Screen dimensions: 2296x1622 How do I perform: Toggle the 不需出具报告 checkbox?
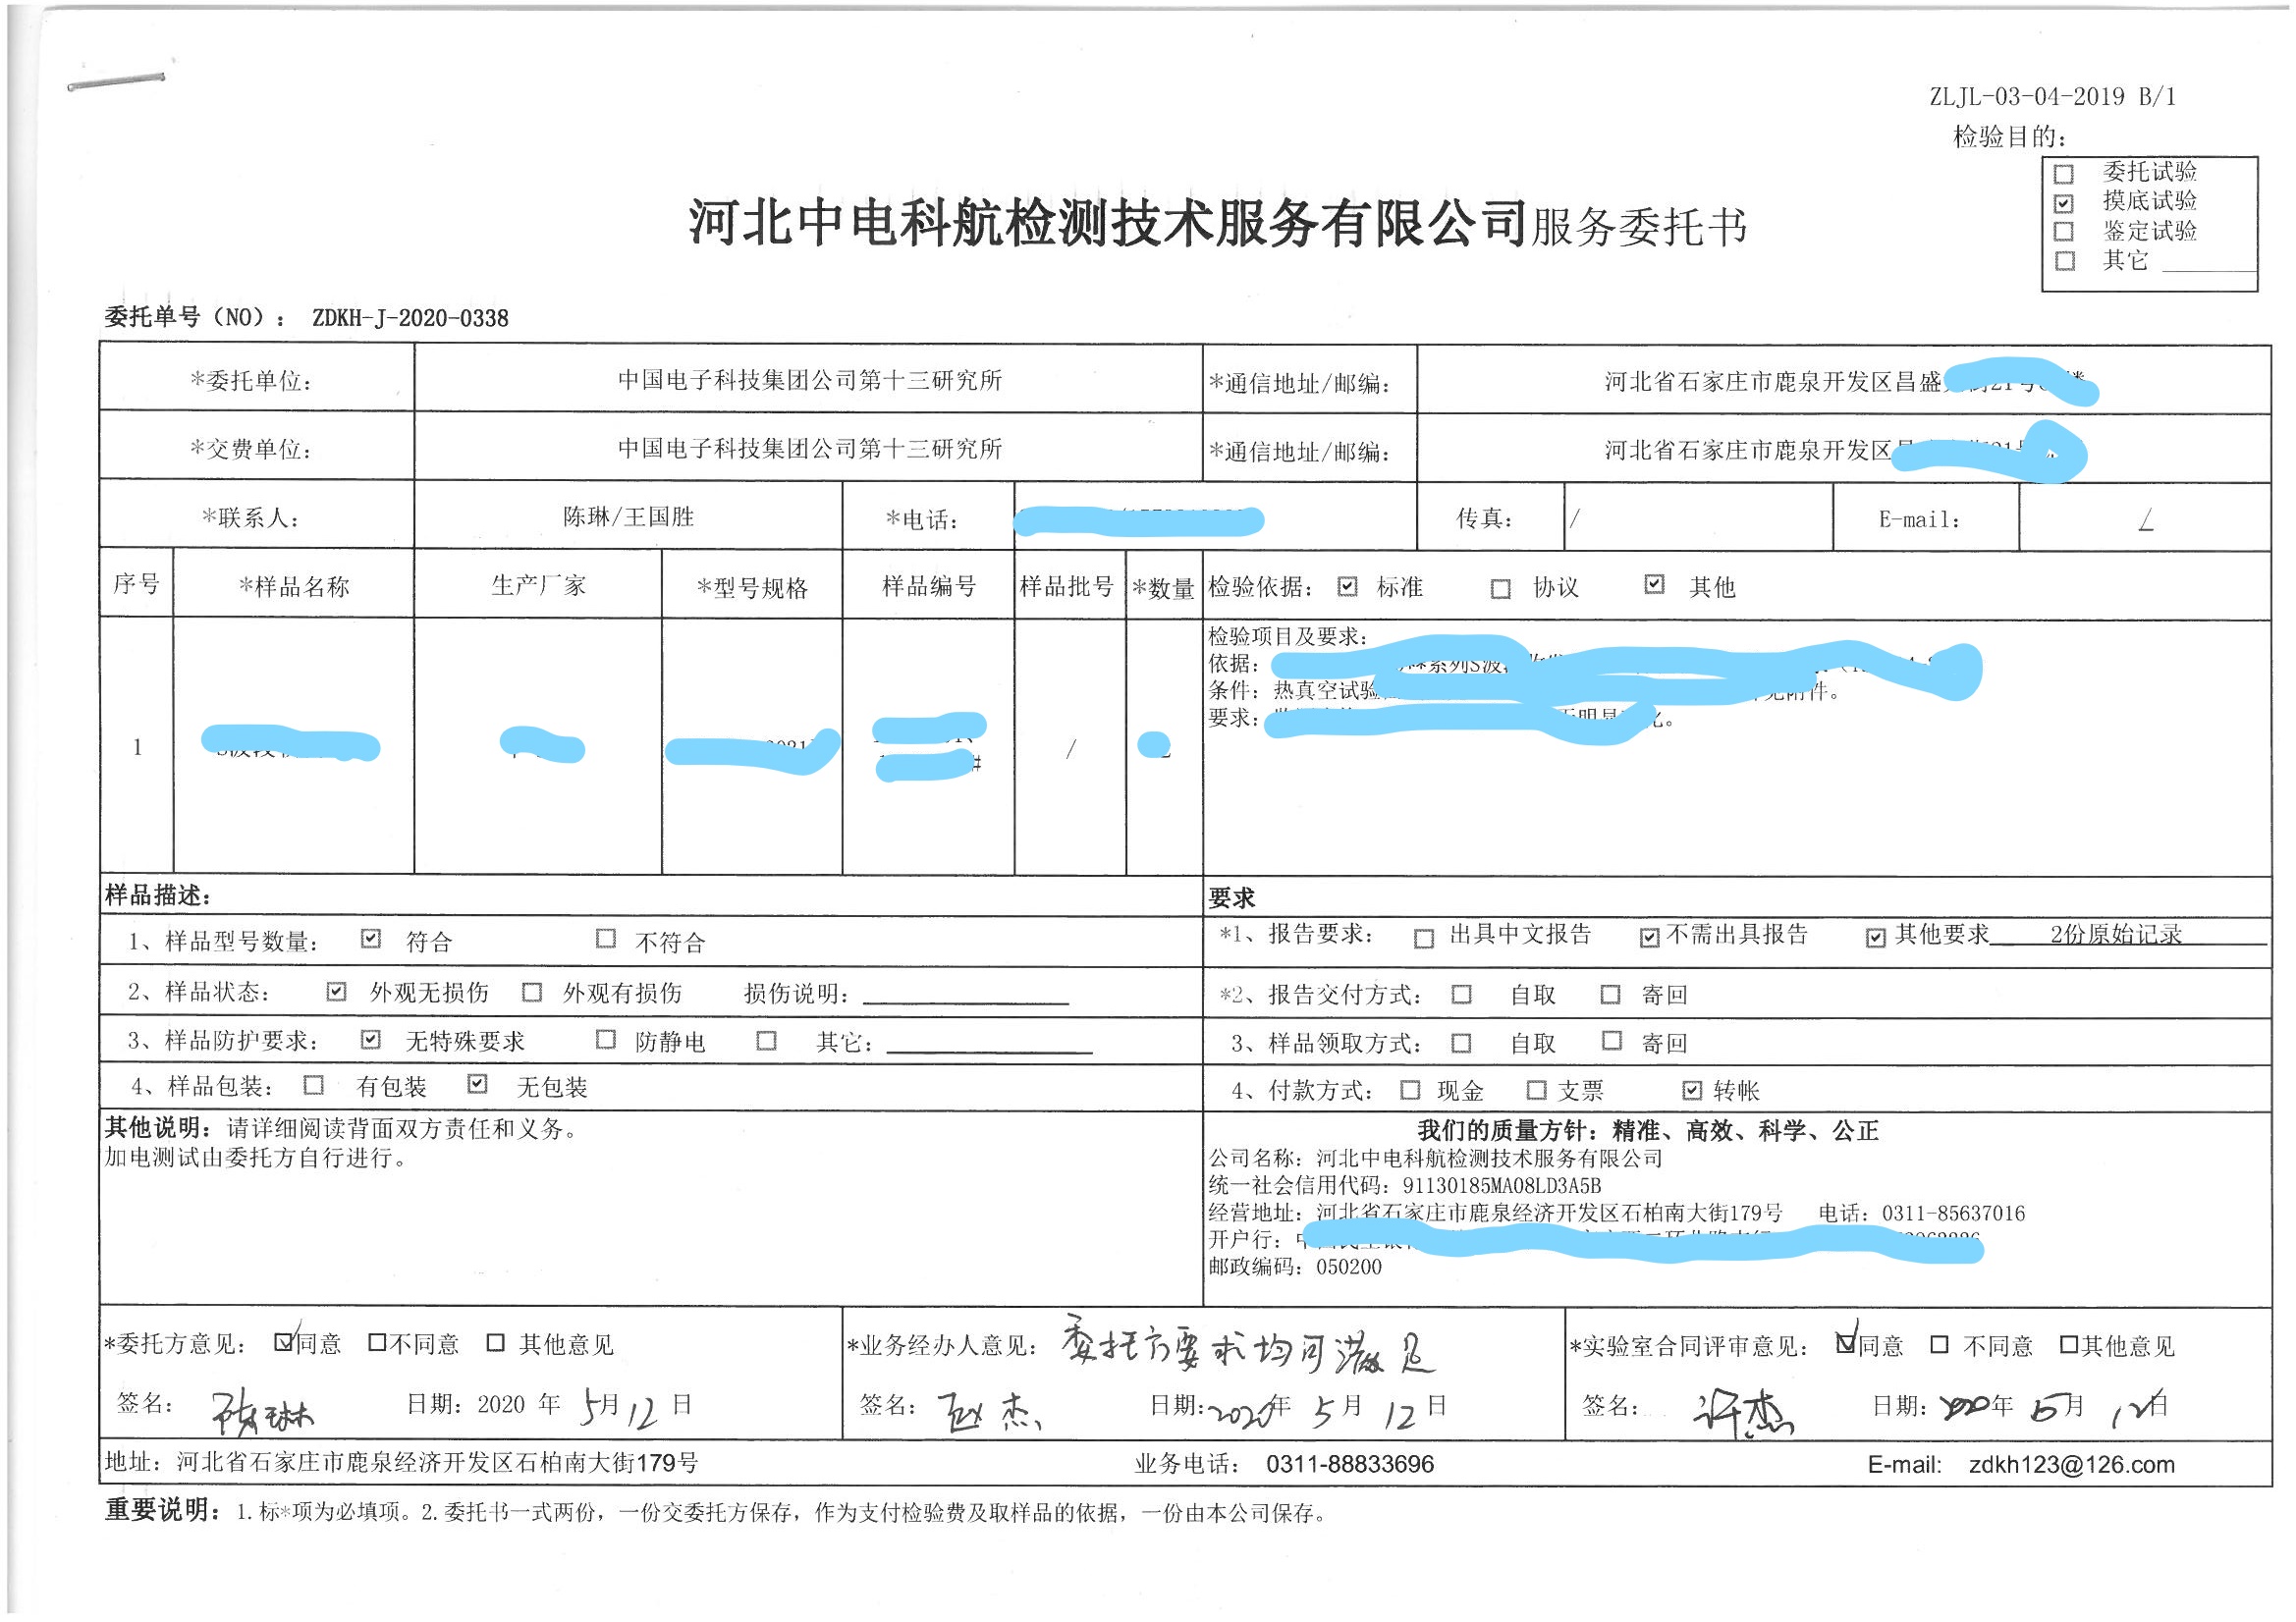pos(1649,937)
